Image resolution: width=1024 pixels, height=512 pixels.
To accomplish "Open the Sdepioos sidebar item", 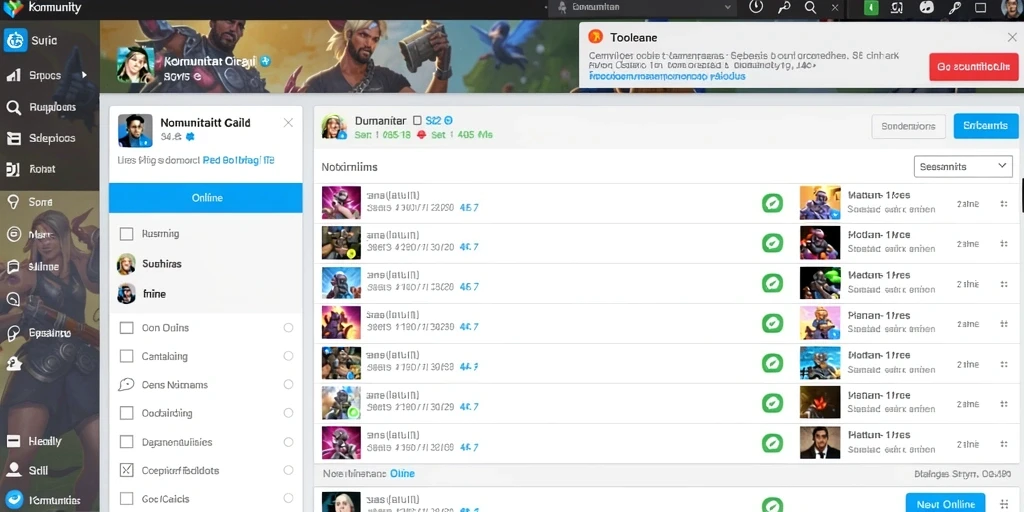I will (x=50, y=138).
